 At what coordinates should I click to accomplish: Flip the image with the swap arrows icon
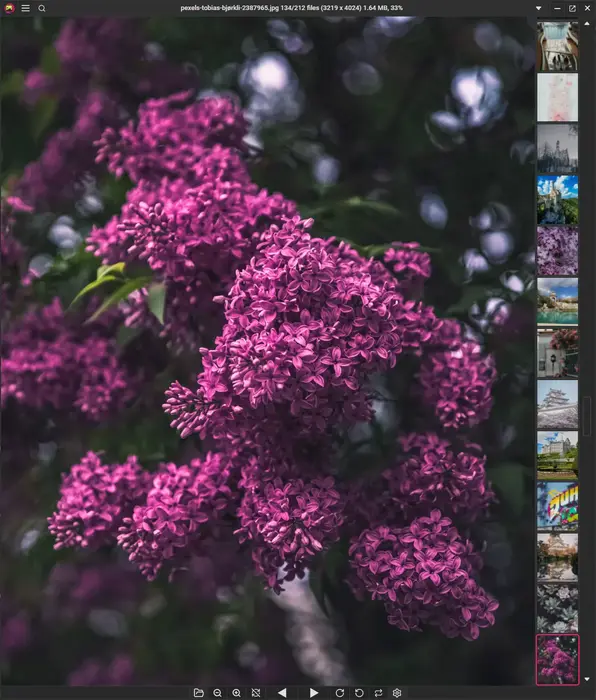click(378, 692)
